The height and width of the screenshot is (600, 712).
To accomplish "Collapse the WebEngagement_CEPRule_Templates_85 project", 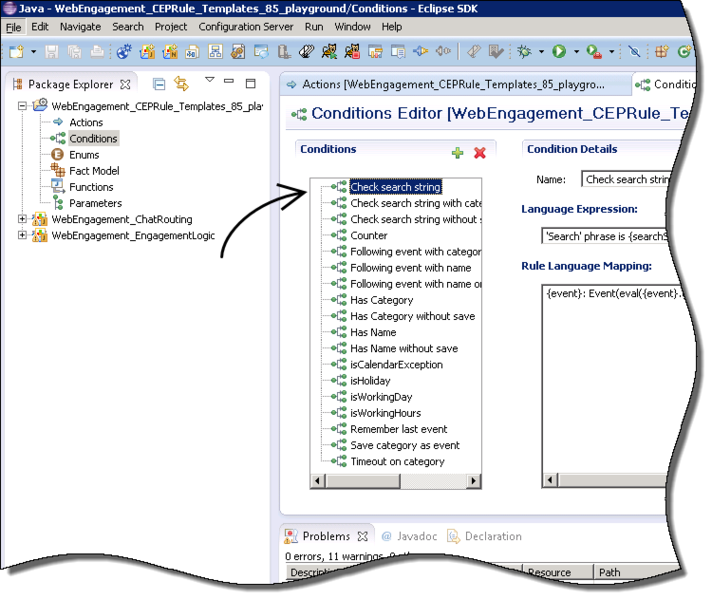I will tap(22, 106).
